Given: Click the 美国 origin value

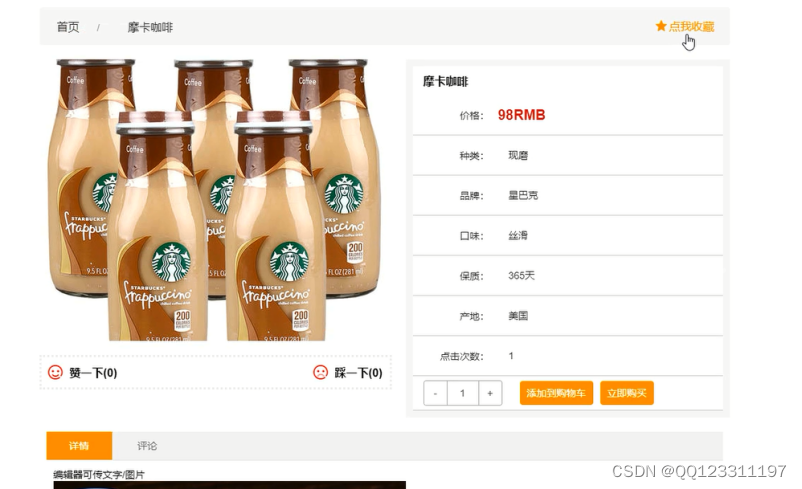Looking at the screenshot, I should tap(518, 316).
